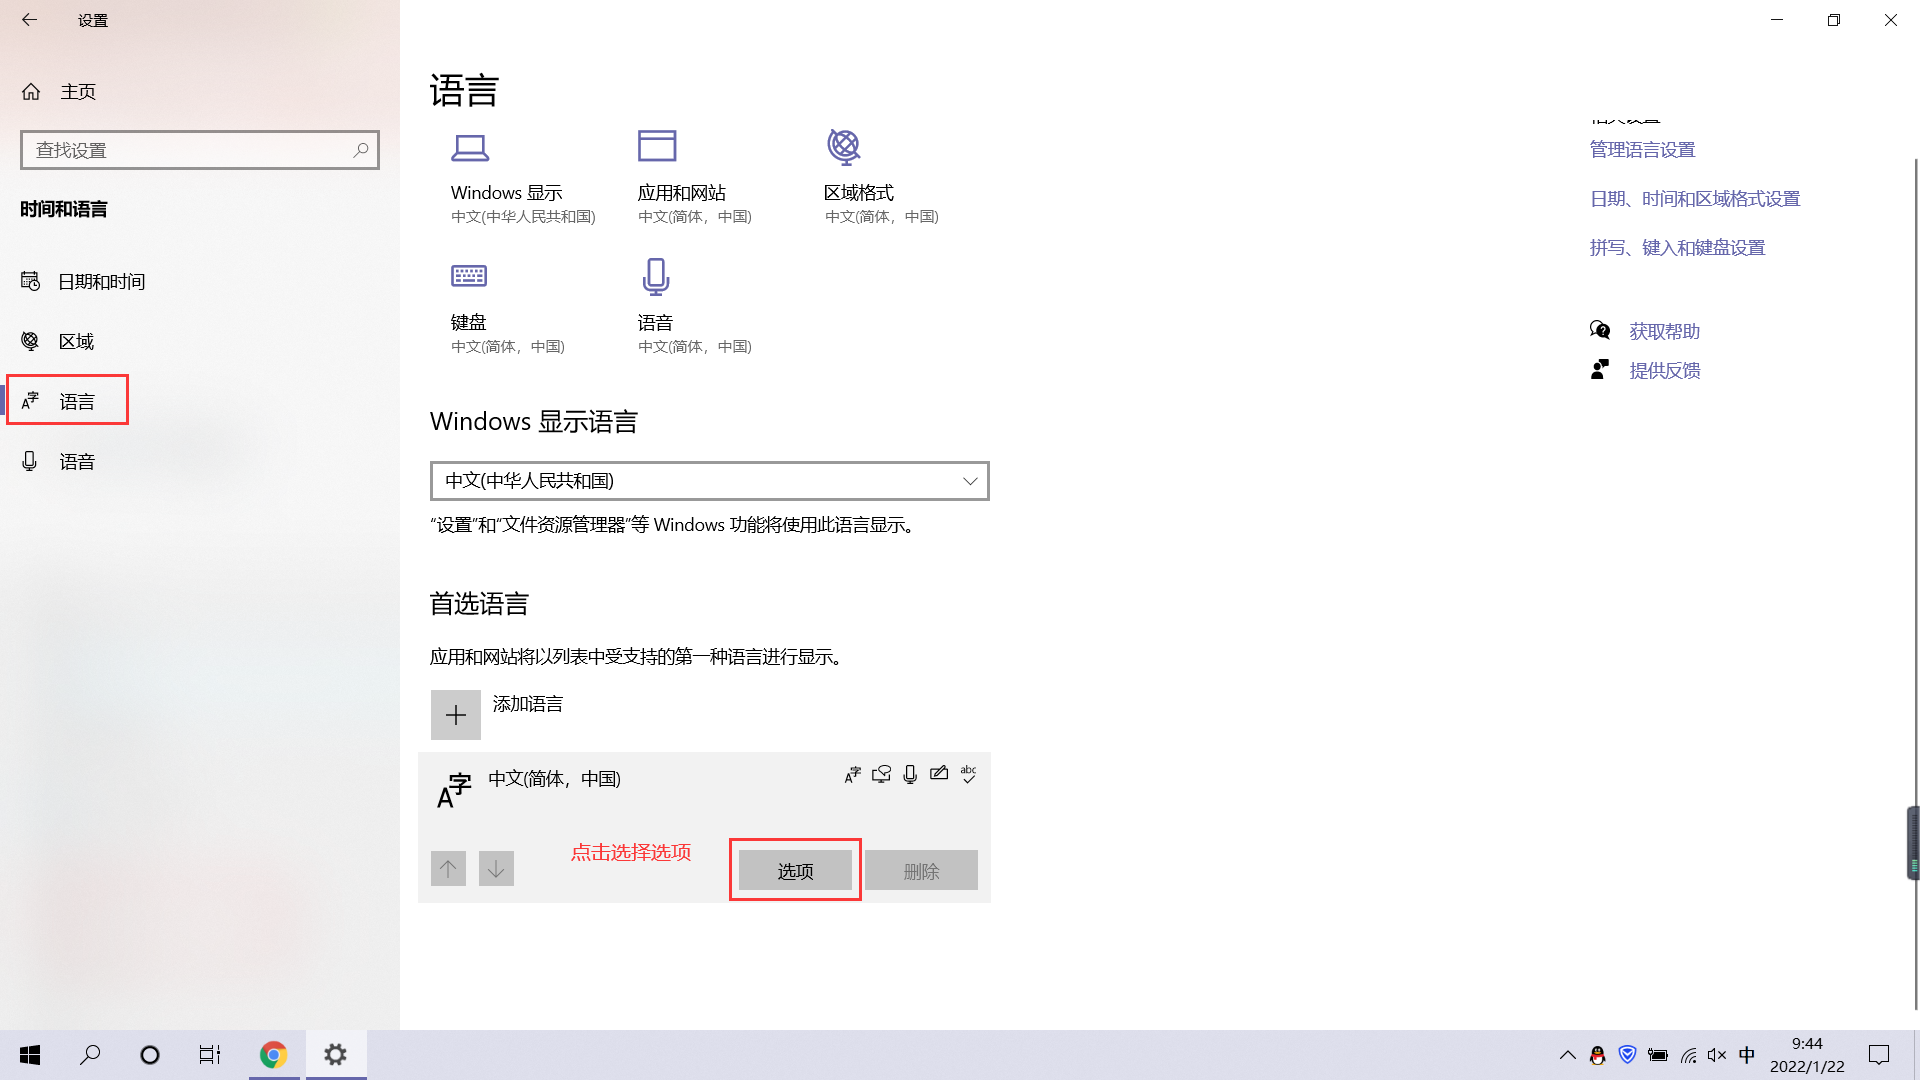This screenshot has height=1080, width=1920.
Task: Go back with the back arrow
Action: [29, 20]
